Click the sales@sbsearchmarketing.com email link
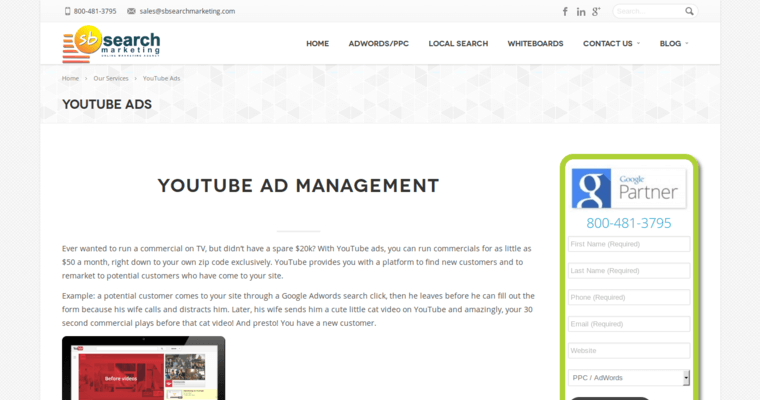This screenshot has width=760, height=400. point(187,11)
